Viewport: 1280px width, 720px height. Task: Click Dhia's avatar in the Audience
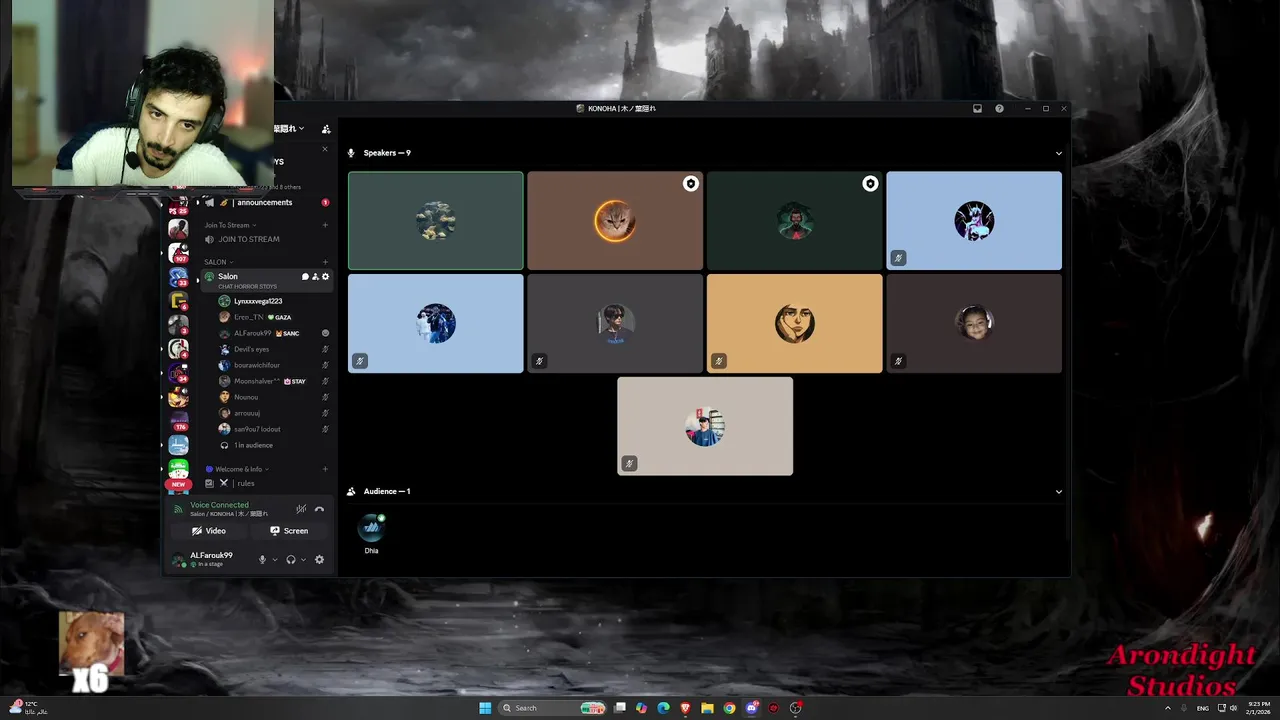click(371, 527)
